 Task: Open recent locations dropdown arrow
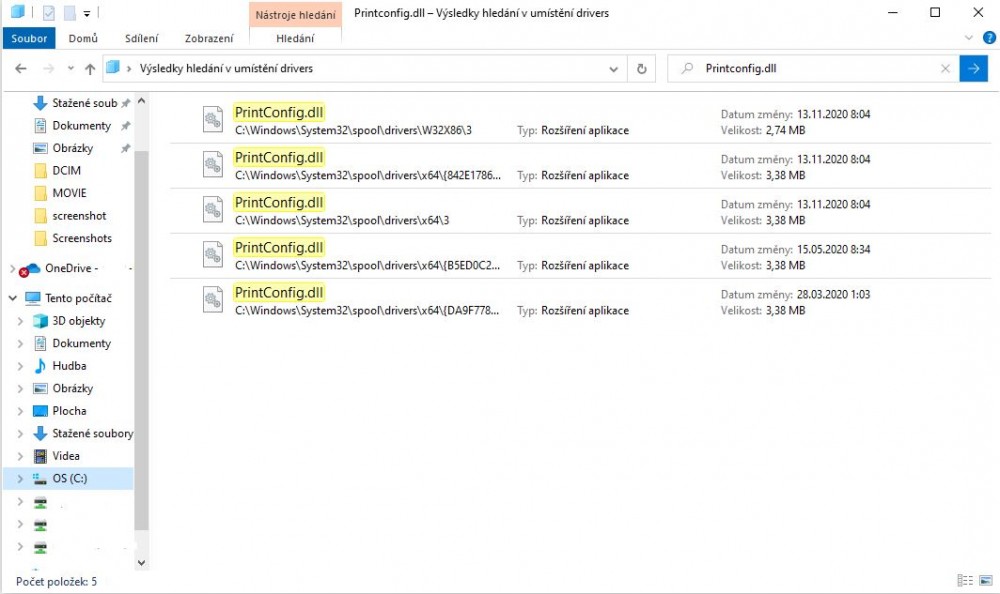point(70,69)
